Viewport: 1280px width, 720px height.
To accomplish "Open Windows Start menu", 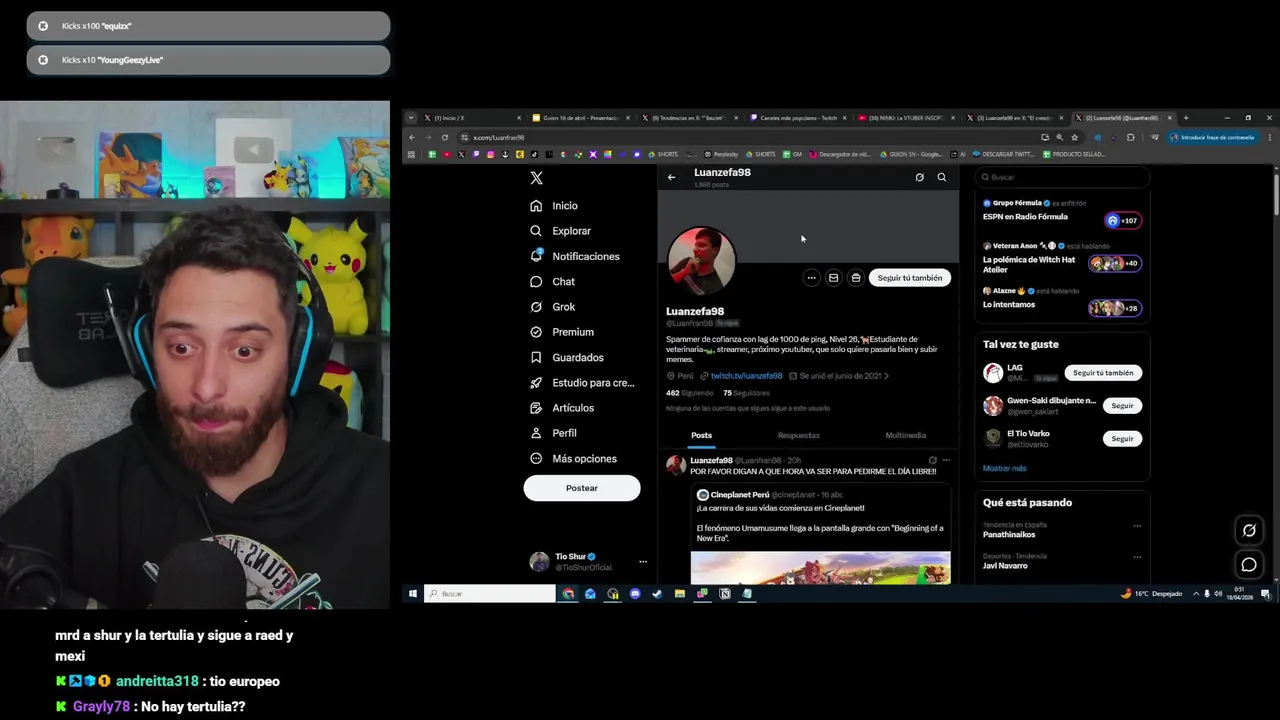I will (x=412, y=594).
